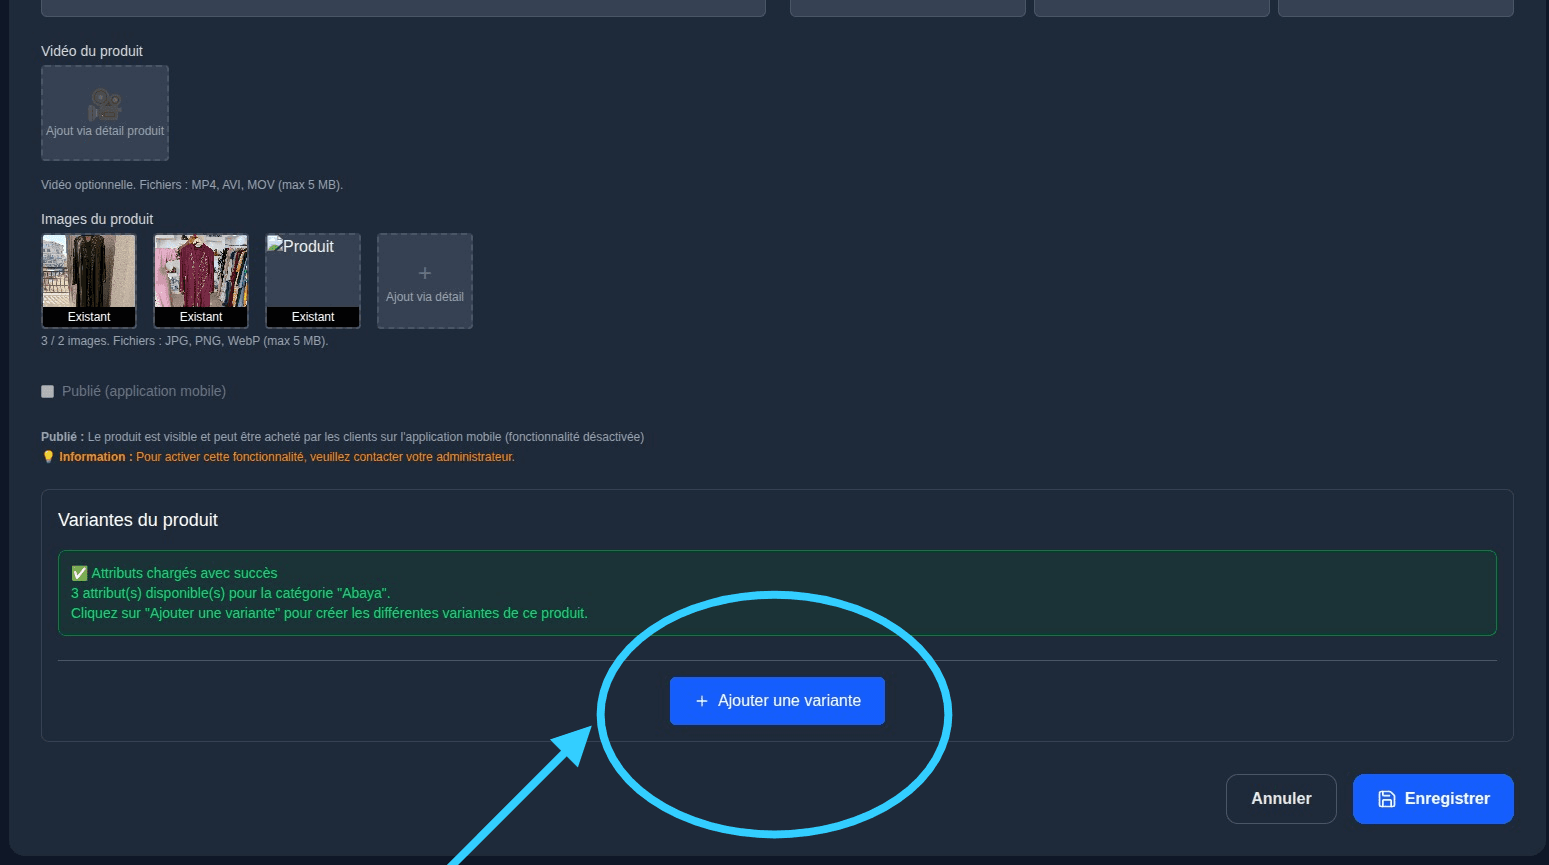Save the product with Enregistrer
1549x865 pixels.
(x=1432, y=799)
